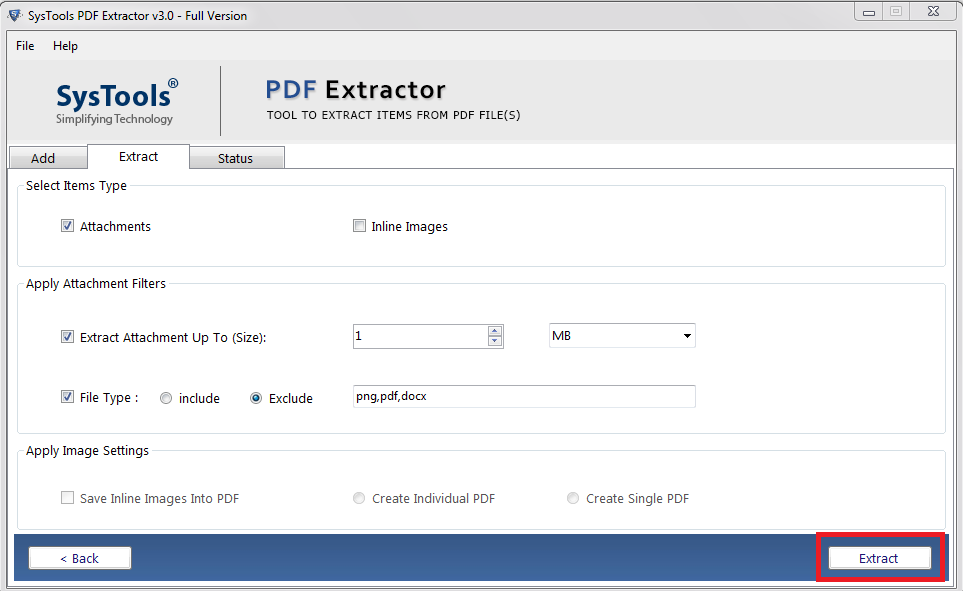Decrease attachment size with down arrow

[495, 341]
